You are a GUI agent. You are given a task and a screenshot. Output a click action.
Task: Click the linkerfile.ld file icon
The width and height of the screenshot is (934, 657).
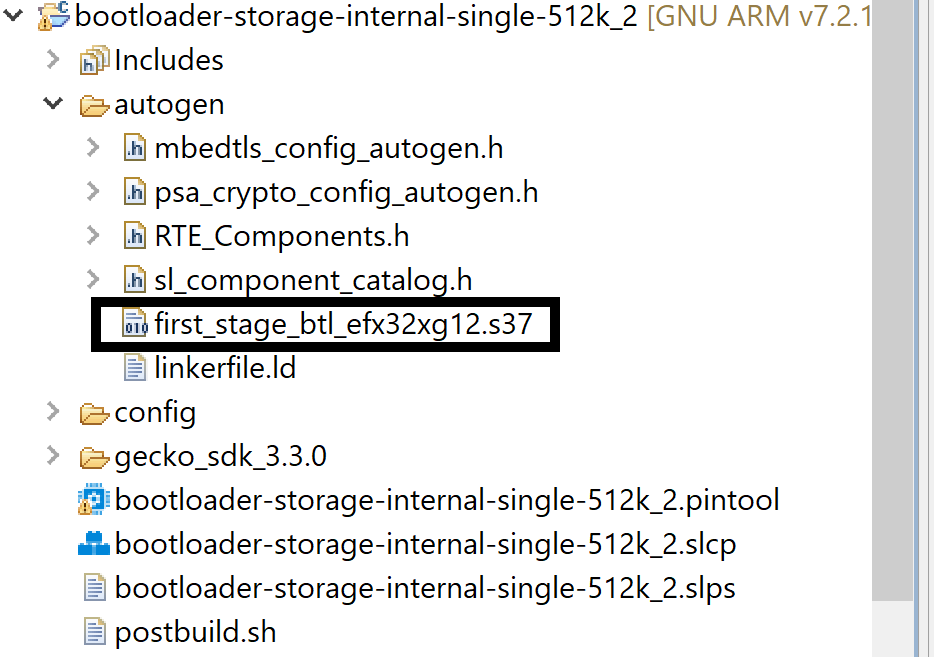(135, 368)
